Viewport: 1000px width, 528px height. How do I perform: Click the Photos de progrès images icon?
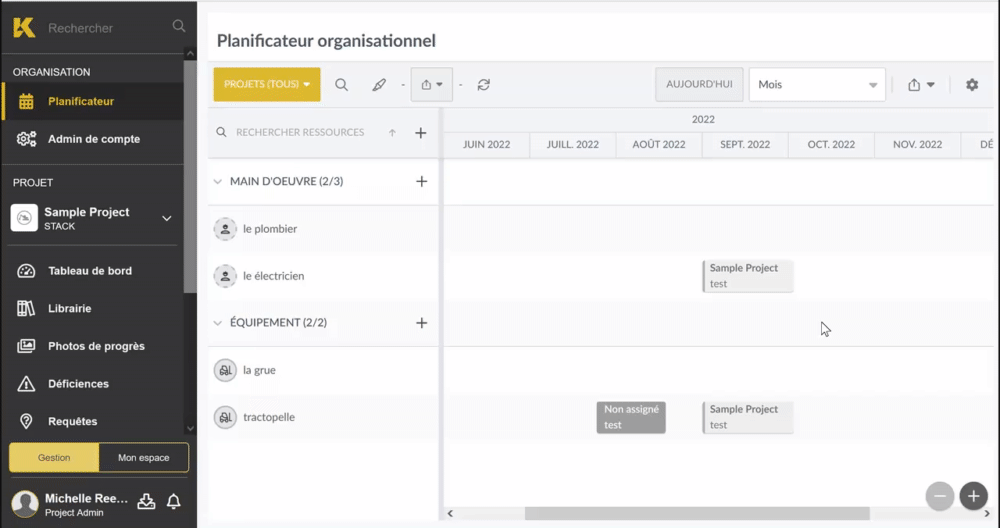pyautogui.click(x=26, y=346)
